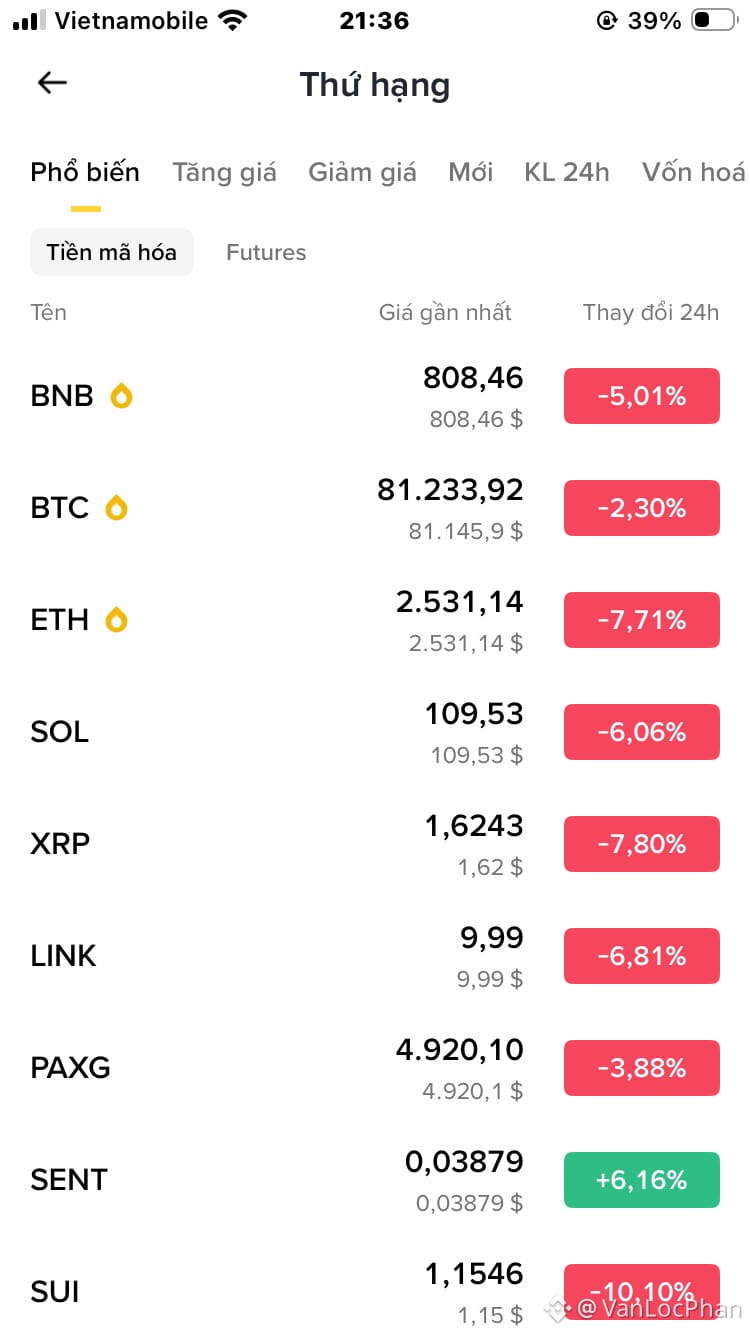
Task: Select the Futures filter
Action: click(x=266, y=252)
